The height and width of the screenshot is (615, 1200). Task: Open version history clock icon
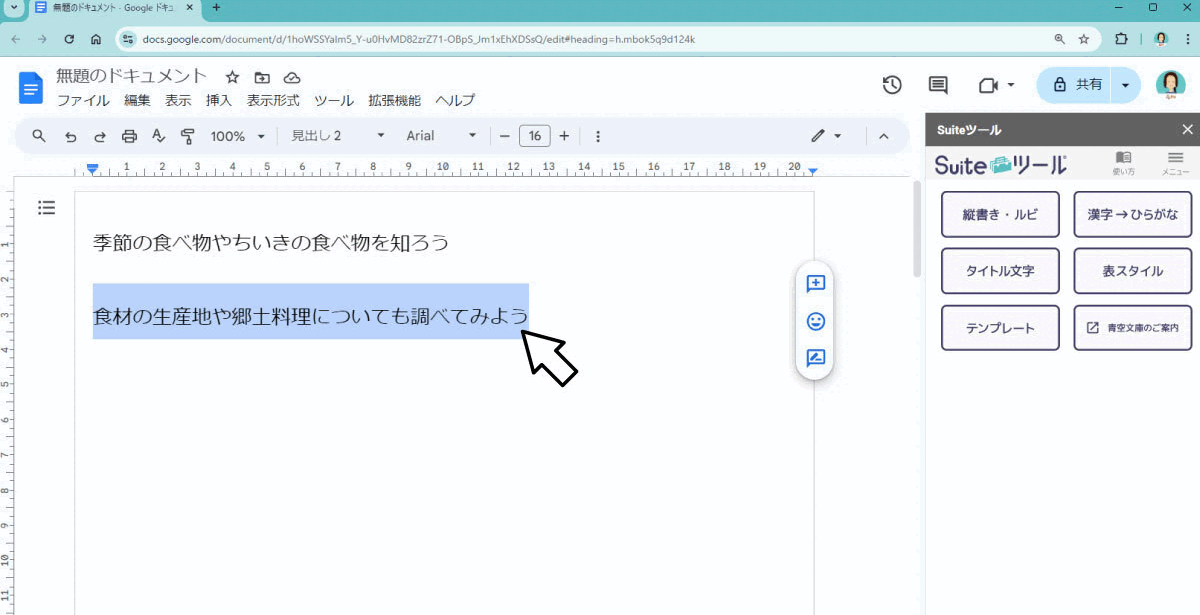pos(892,85)
